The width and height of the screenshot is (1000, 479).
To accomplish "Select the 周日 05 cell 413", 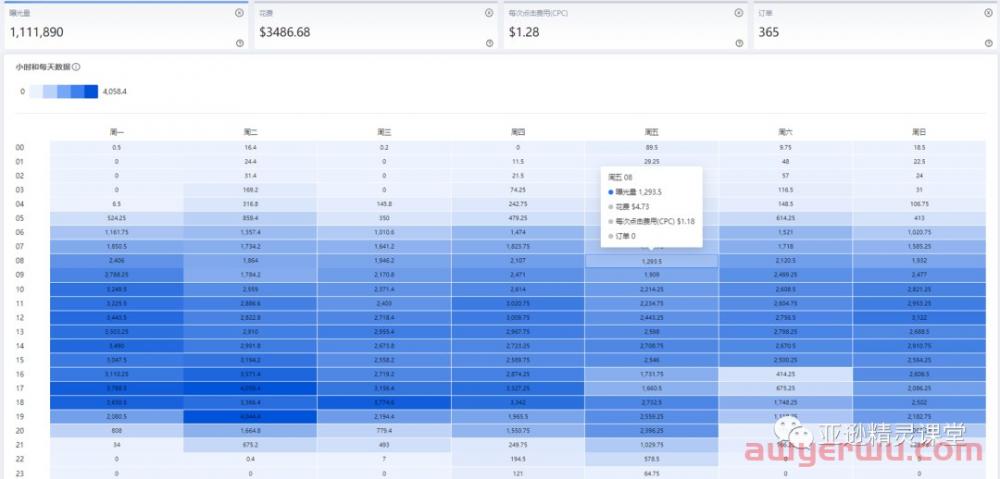I will tap(918, 218).
